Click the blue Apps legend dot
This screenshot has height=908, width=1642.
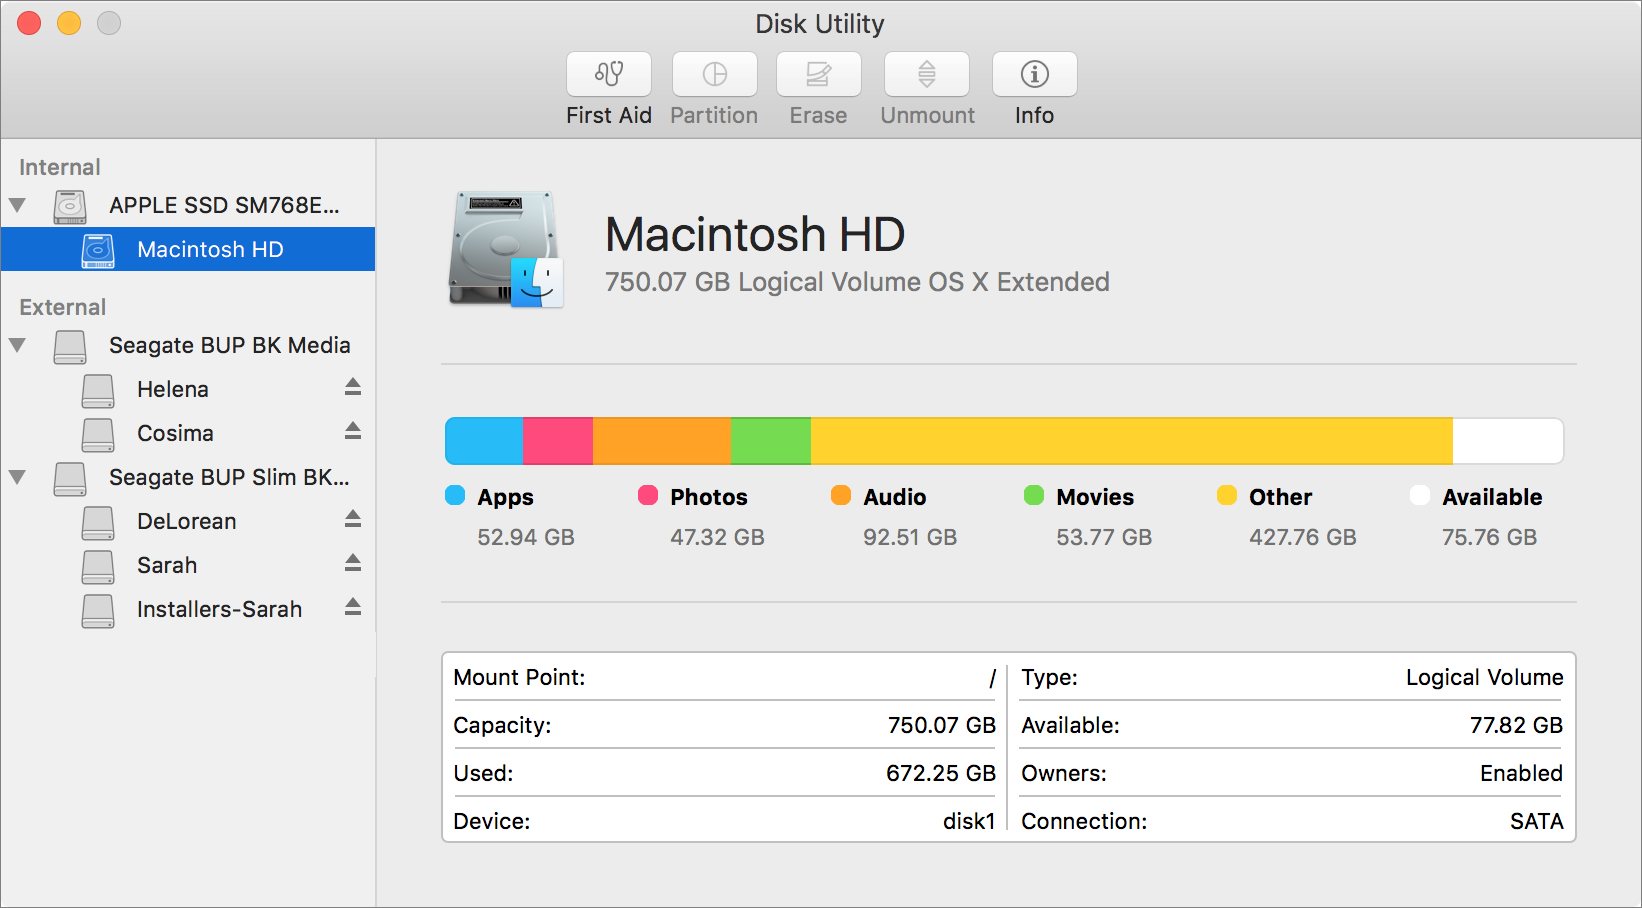pyautogui.click(x=455, y=495)
